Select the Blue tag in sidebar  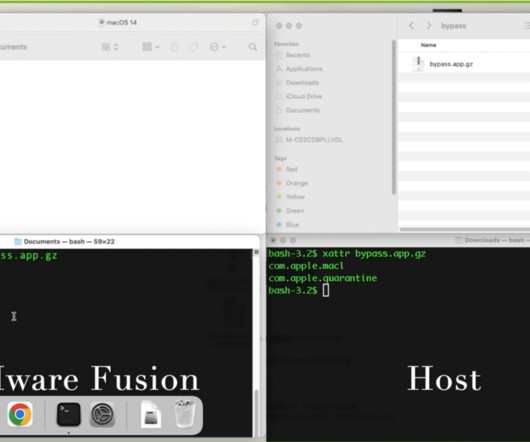tap(292, 224)
